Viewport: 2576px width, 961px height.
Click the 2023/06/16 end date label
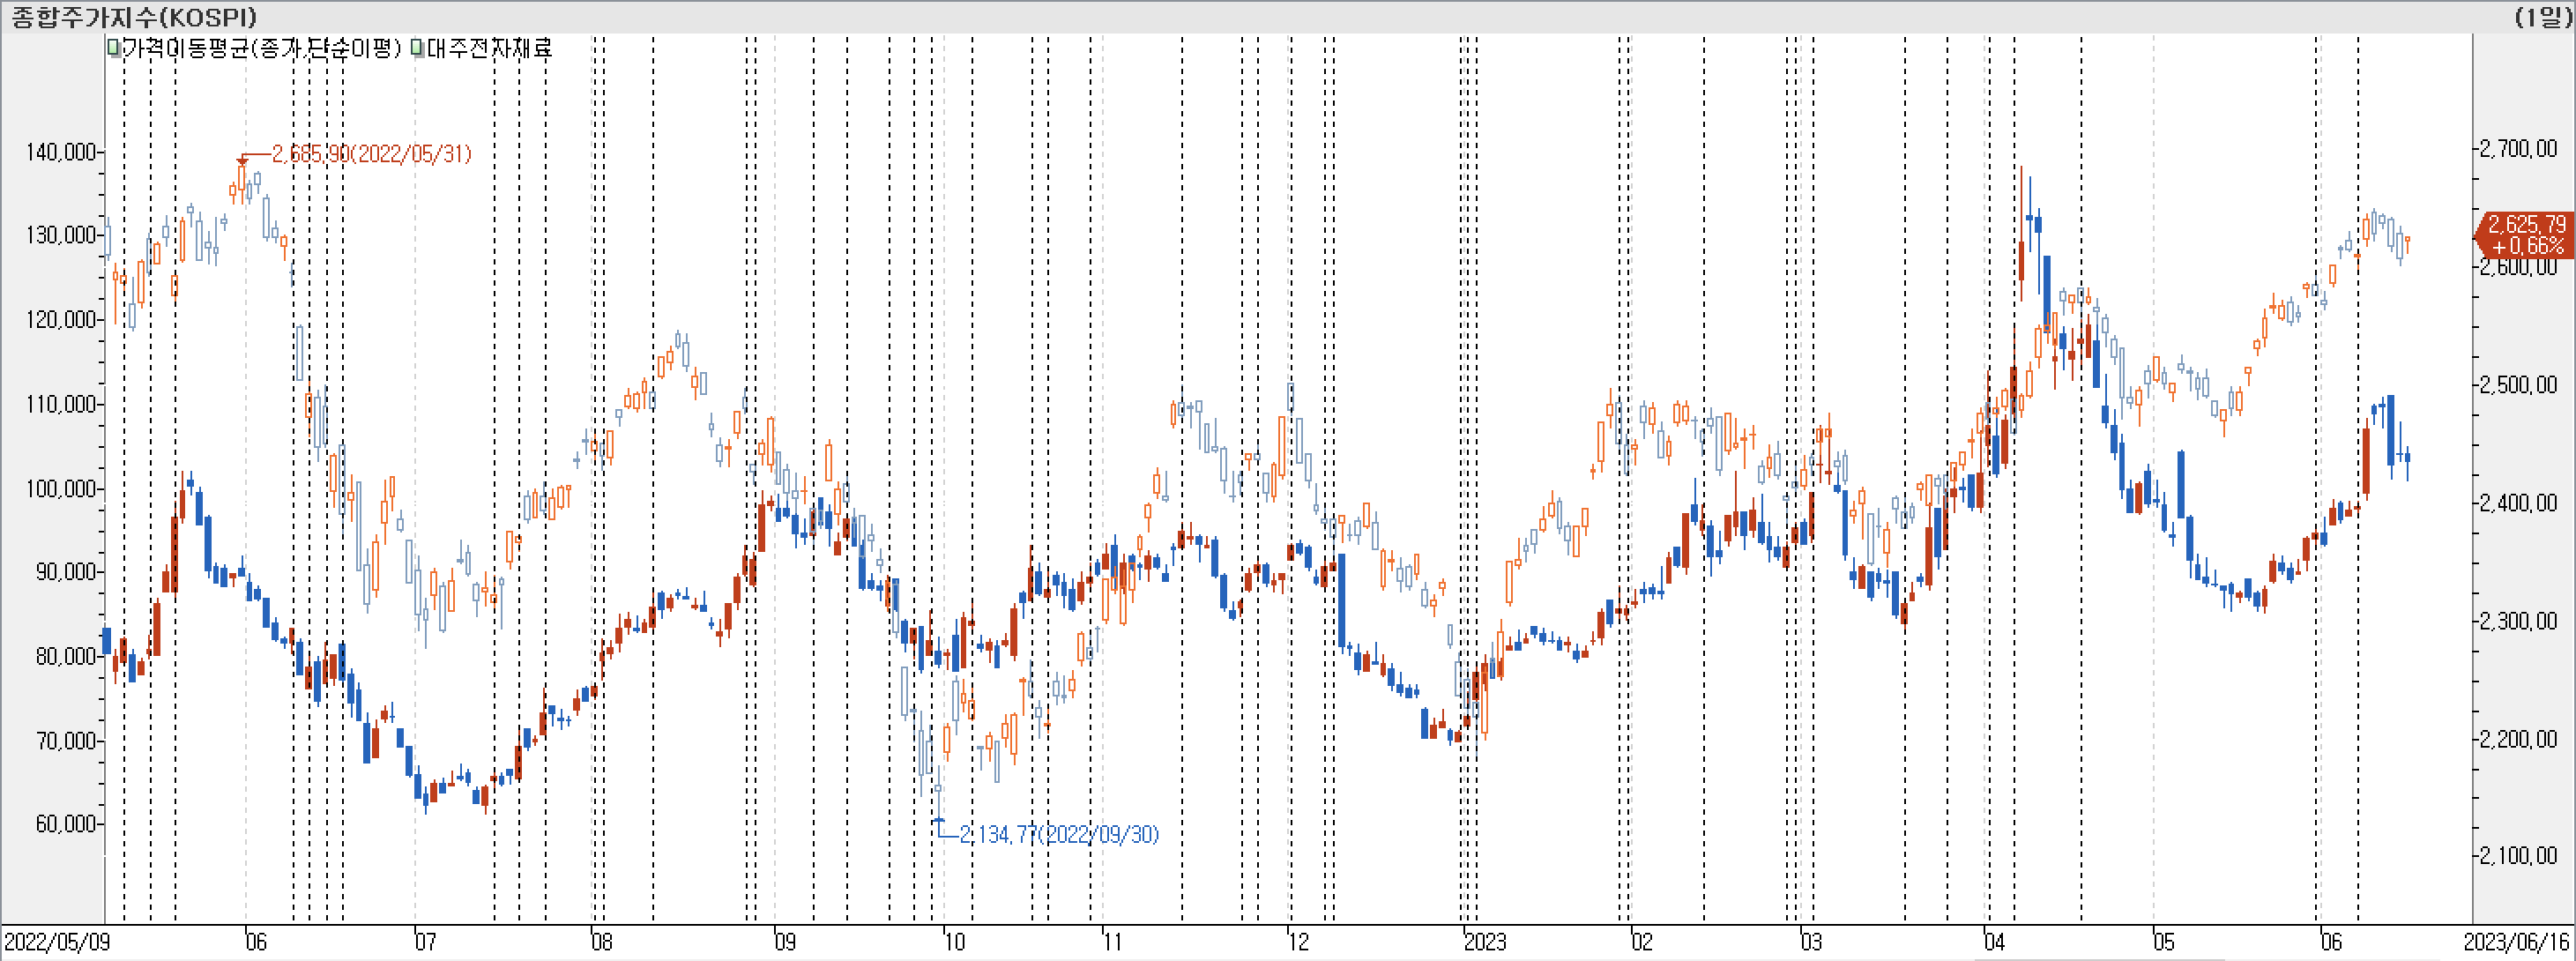coord(2516,942)
